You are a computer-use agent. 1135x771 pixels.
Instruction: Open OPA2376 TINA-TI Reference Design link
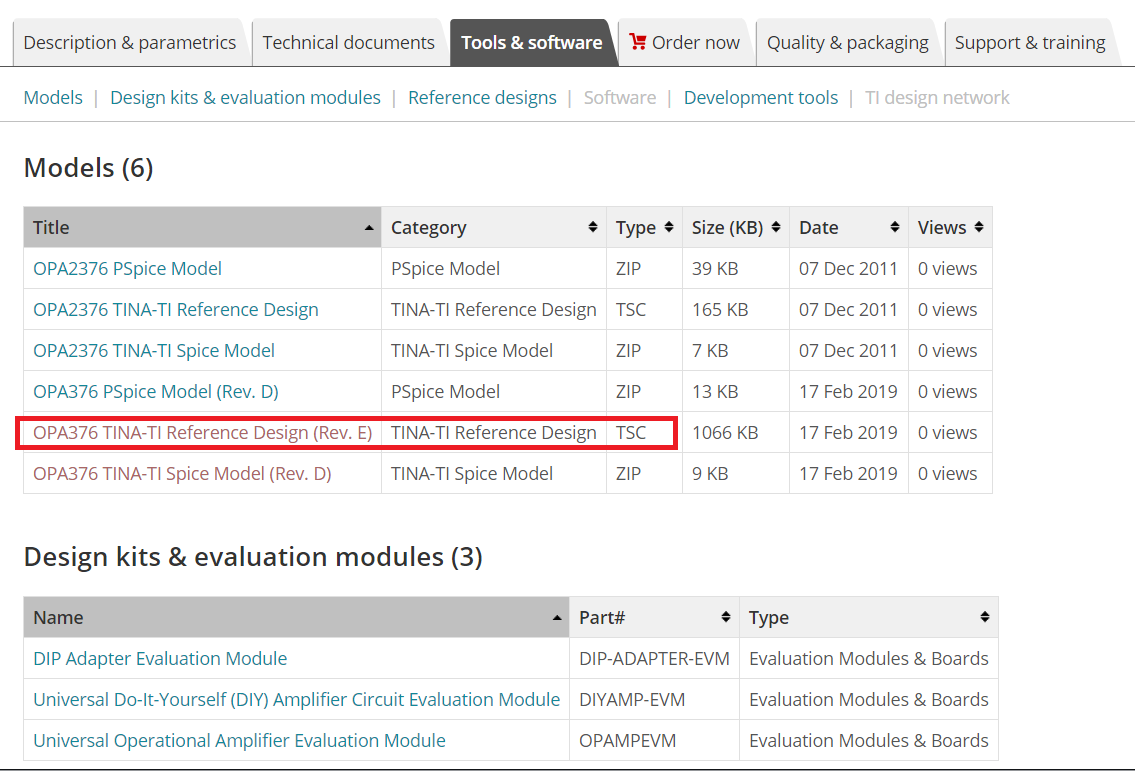[176, 310]
